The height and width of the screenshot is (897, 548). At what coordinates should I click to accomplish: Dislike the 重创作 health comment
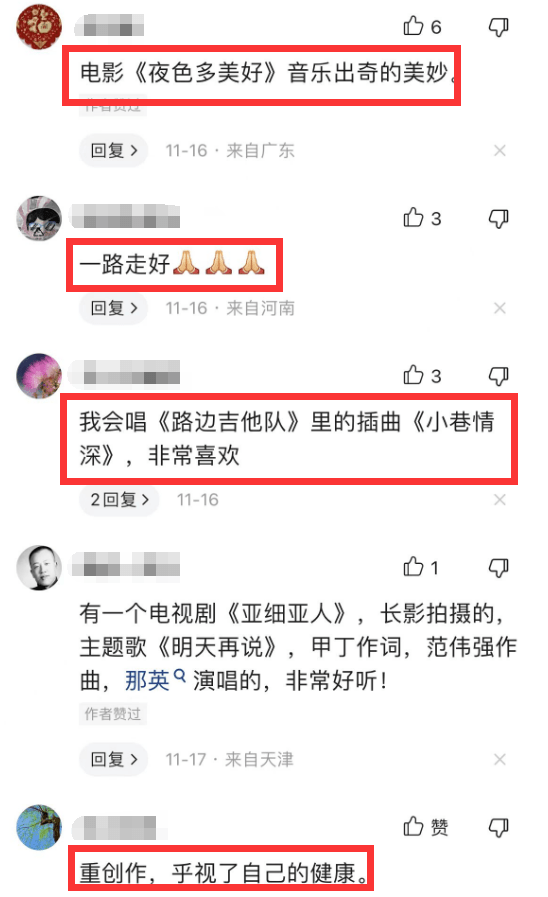pyautogui.click(x=498, y=827)
